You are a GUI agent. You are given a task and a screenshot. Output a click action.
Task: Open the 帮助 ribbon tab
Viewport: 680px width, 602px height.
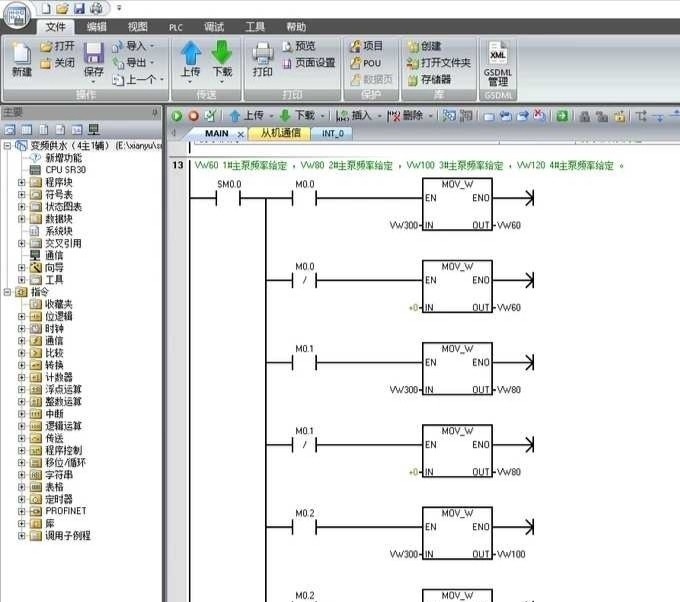pyautogui.click(x=296, y=27)
